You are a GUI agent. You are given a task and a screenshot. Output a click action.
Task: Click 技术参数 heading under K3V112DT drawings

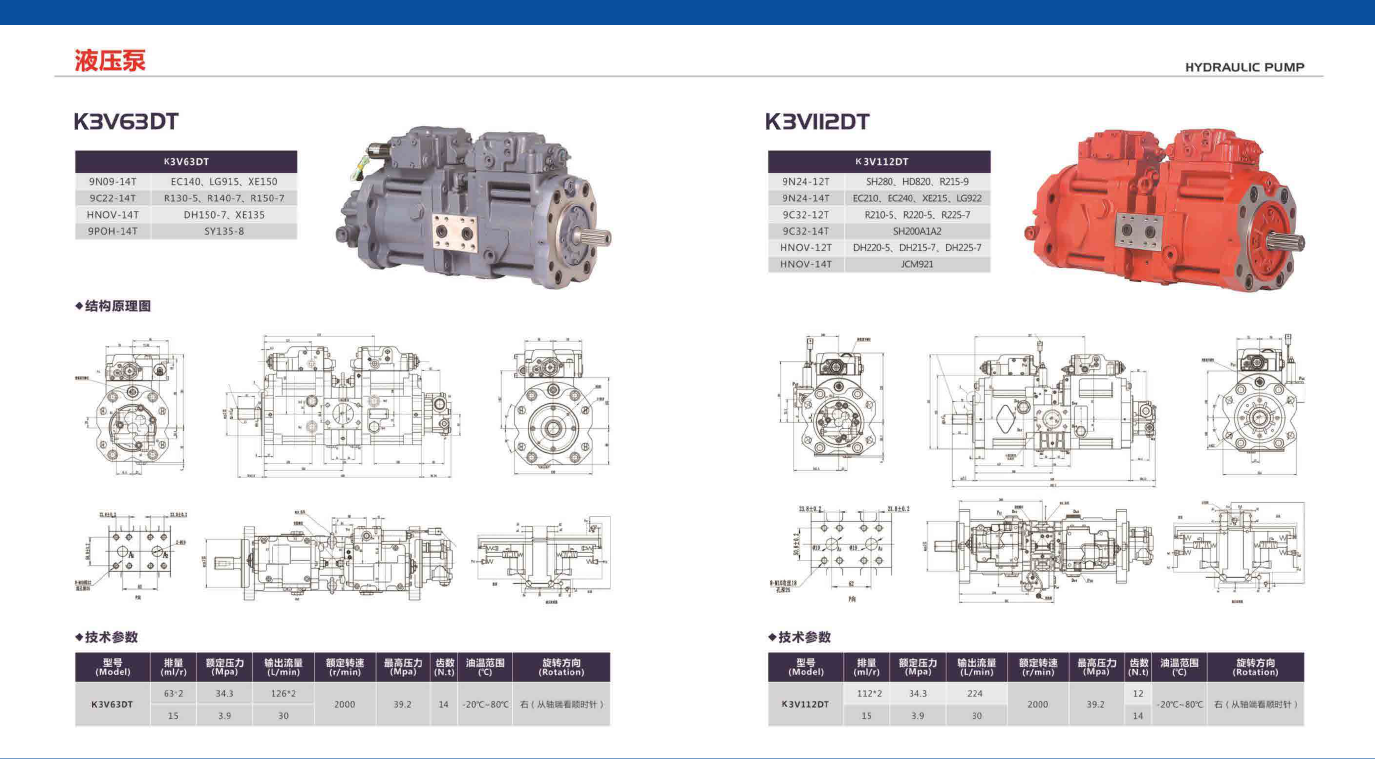click(x=799, y=637)
